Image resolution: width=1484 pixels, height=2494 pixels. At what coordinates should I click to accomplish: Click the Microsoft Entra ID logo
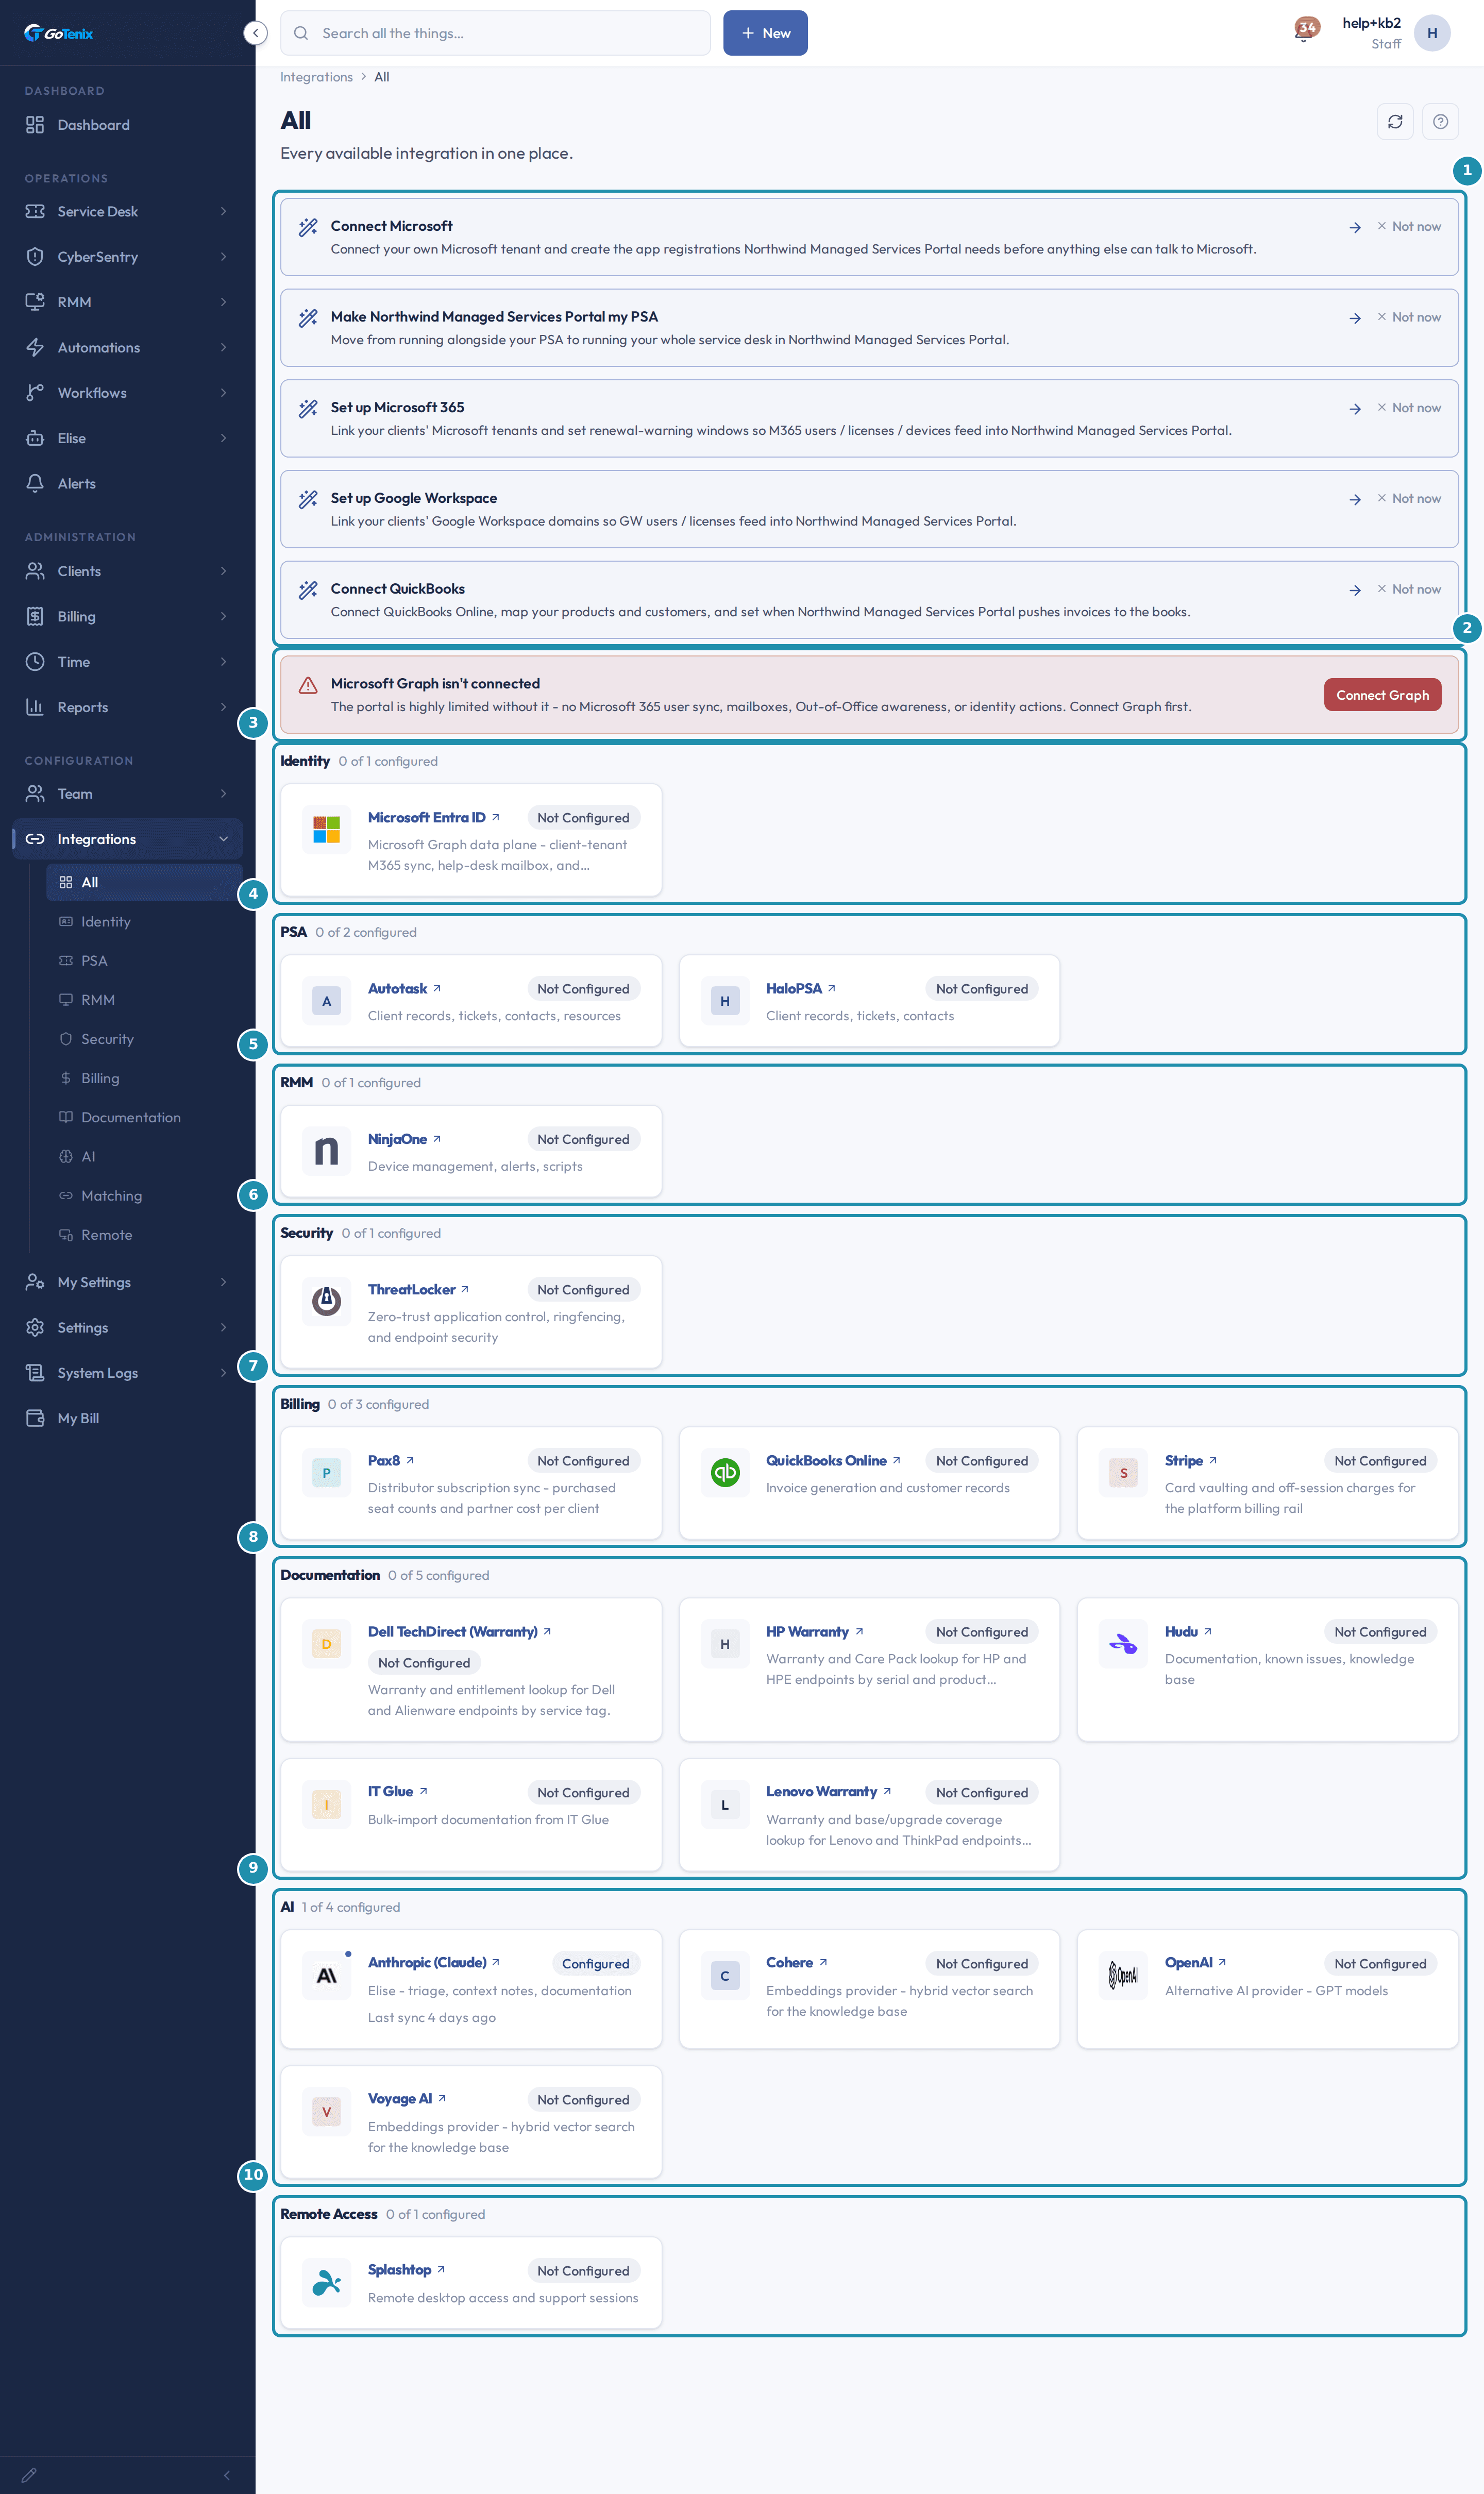(326, 829)
